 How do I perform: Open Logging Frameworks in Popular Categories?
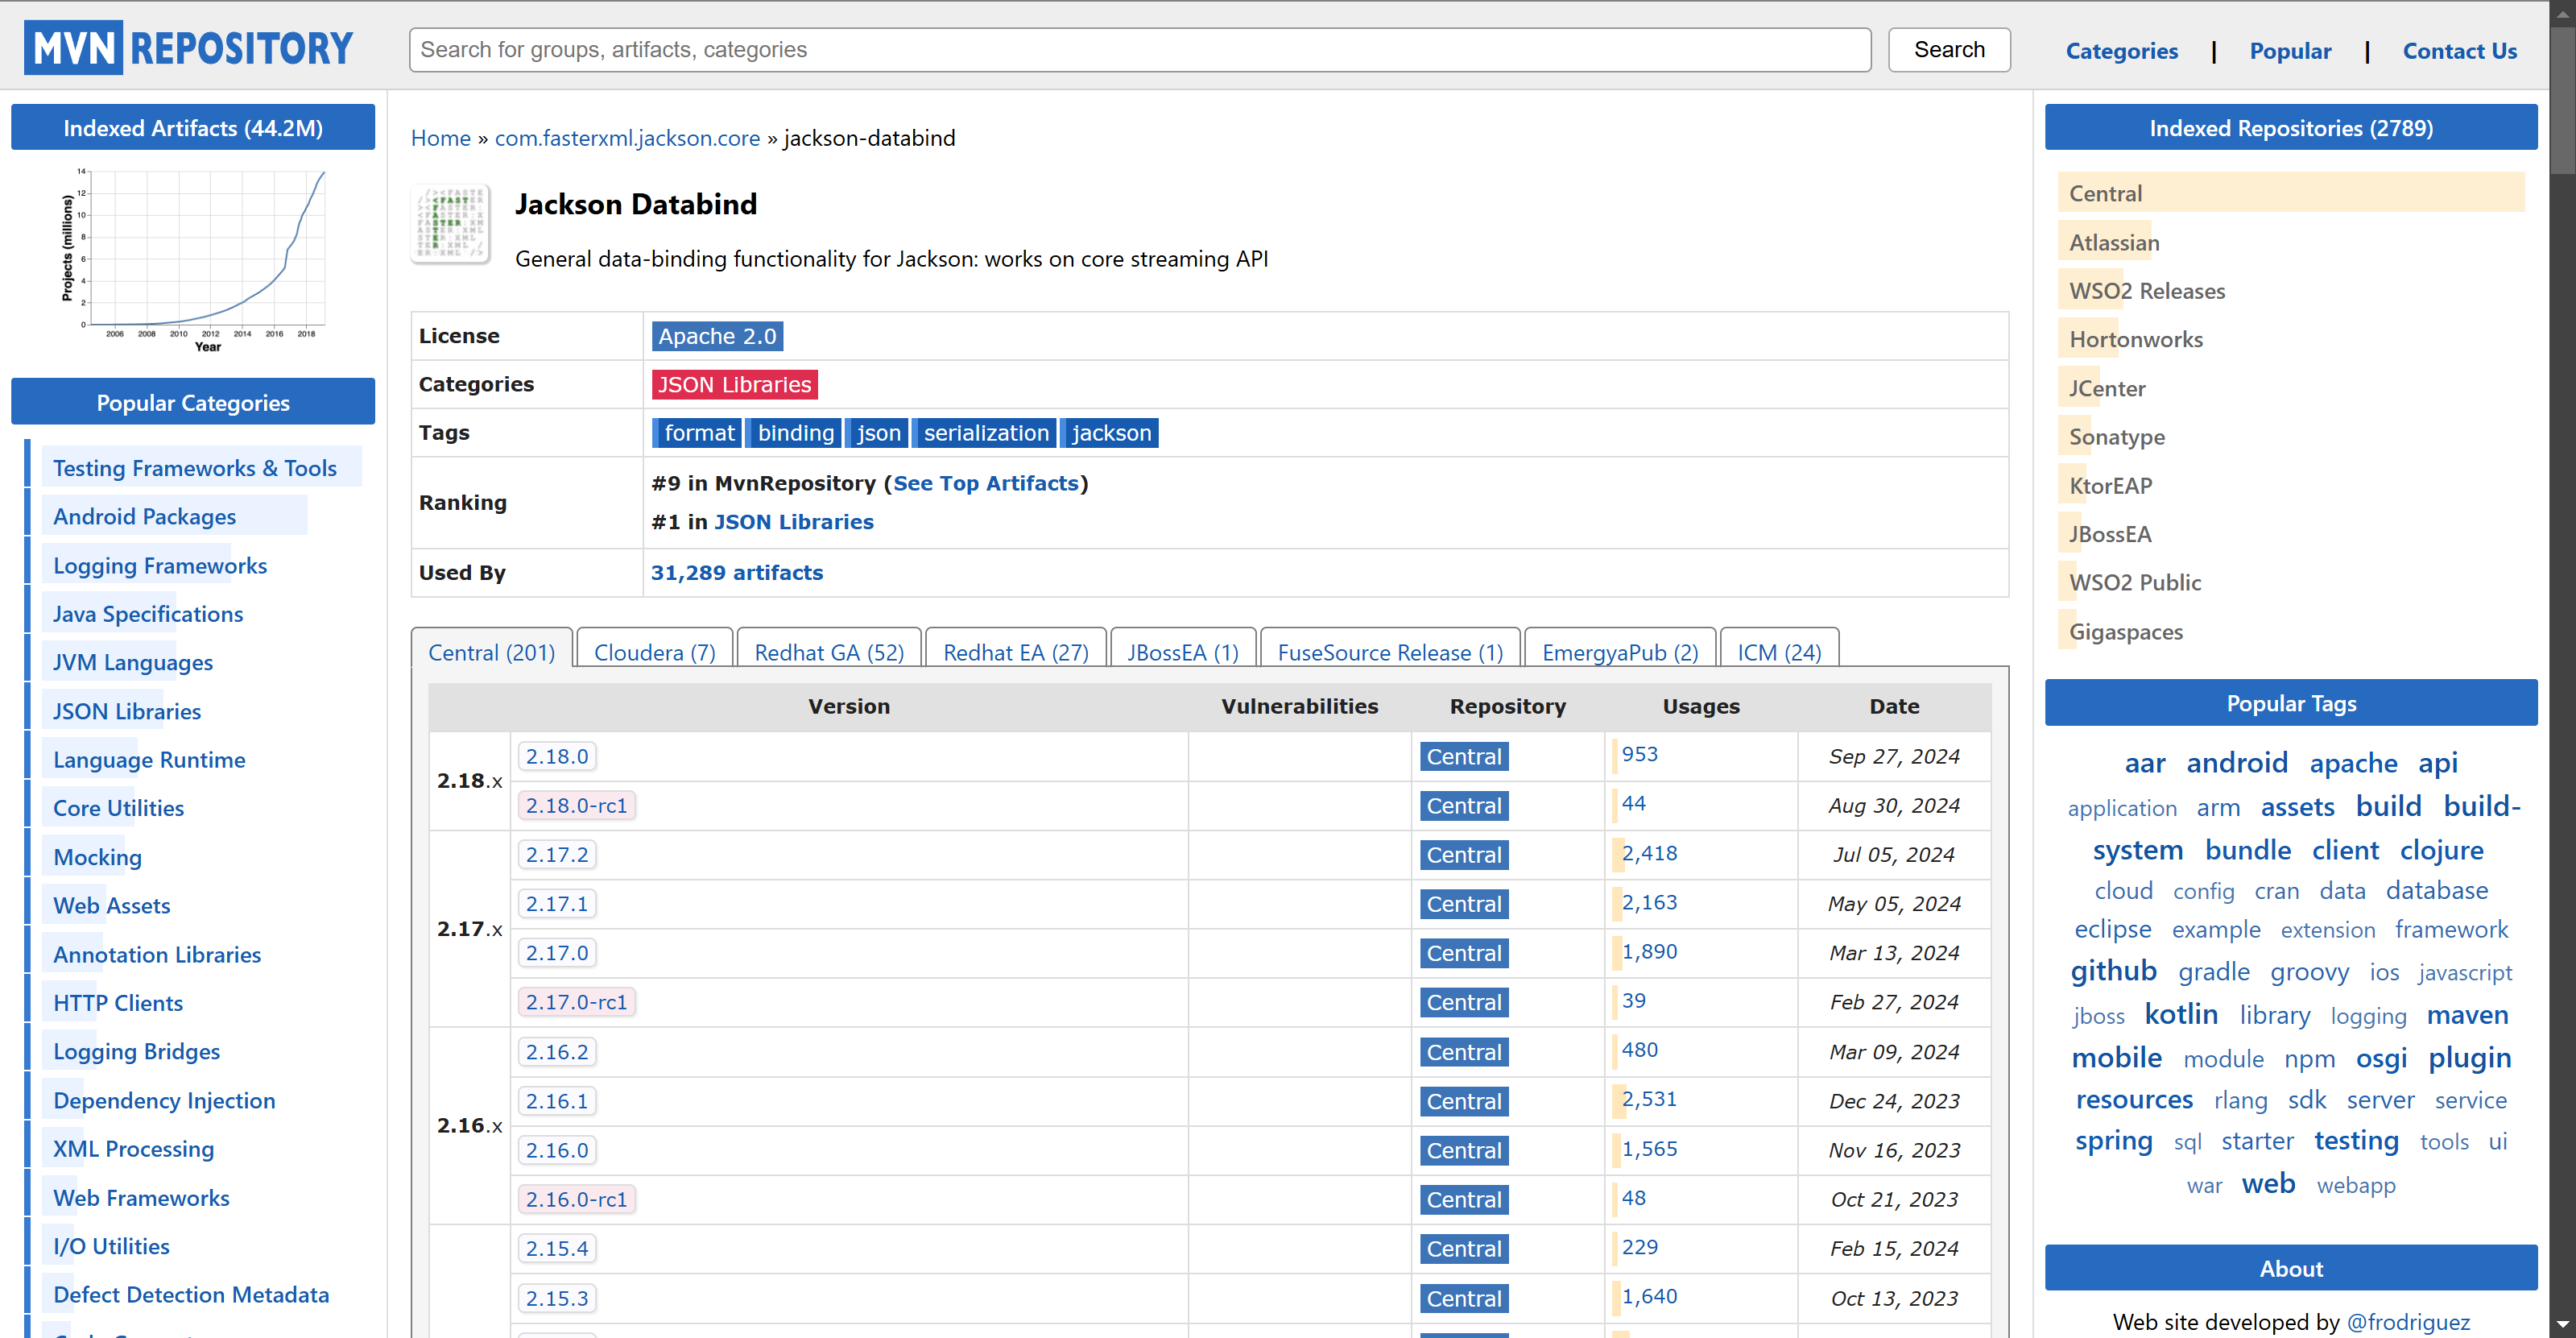(x=160, y=565)
